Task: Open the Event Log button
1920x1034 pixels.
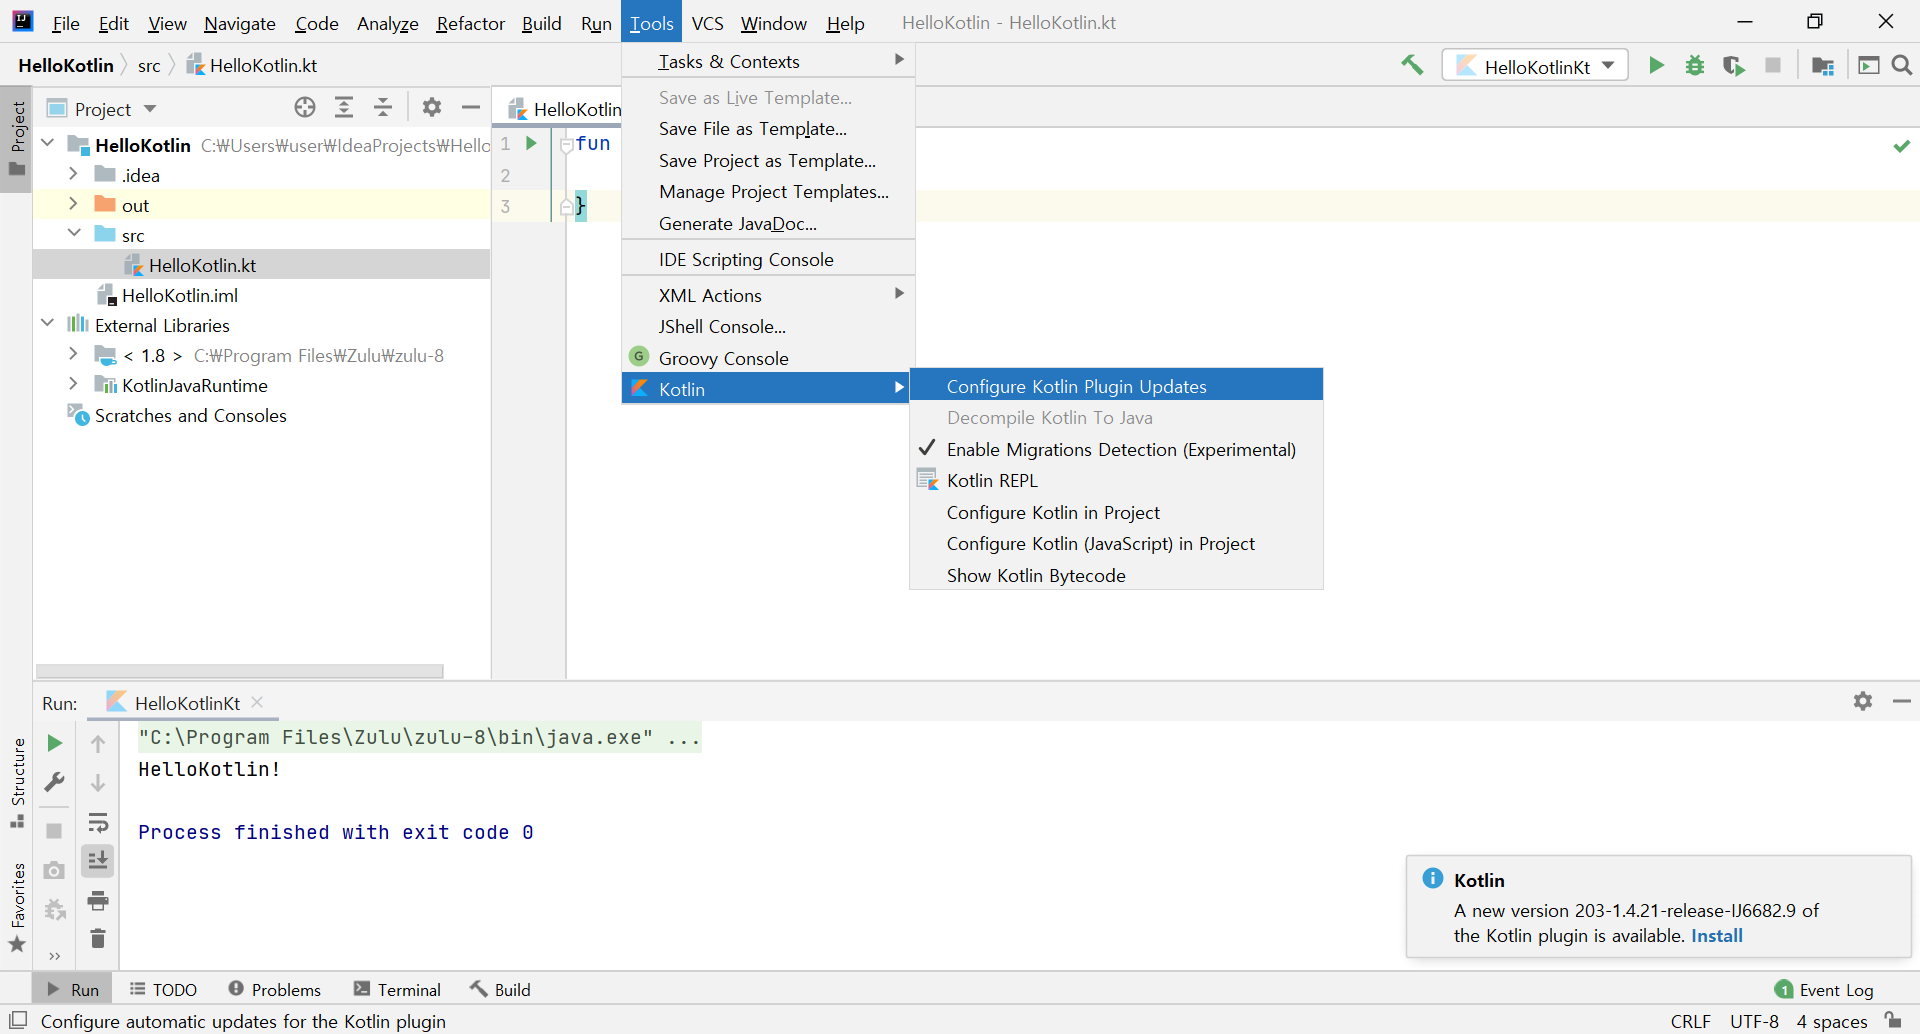Action: pyautogui.click(x=1824, y=989)
